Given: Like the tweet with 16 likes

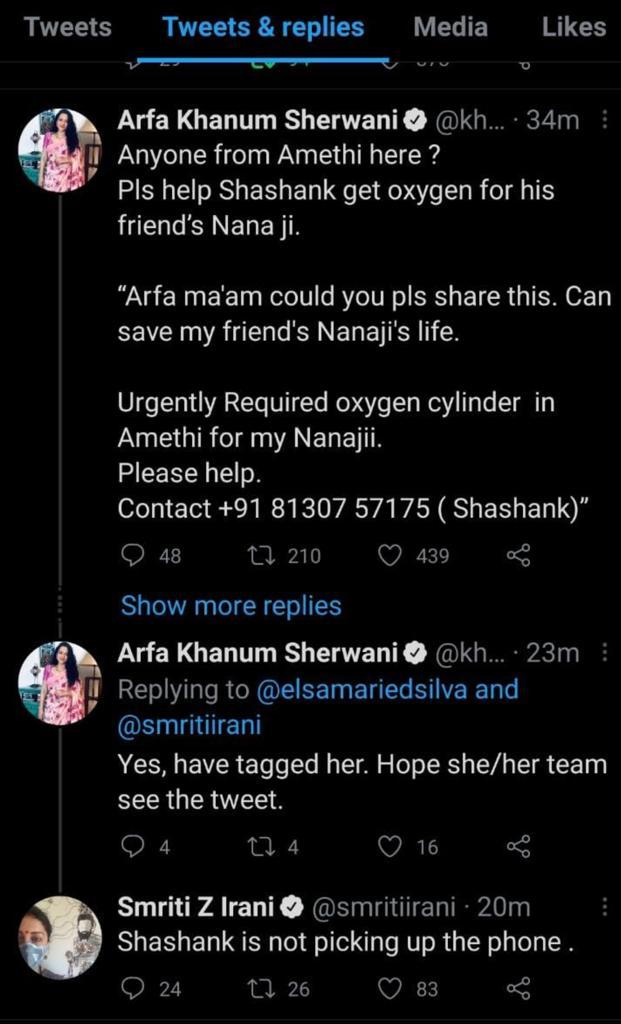Looking at the screenshot, I should [390, 847].
